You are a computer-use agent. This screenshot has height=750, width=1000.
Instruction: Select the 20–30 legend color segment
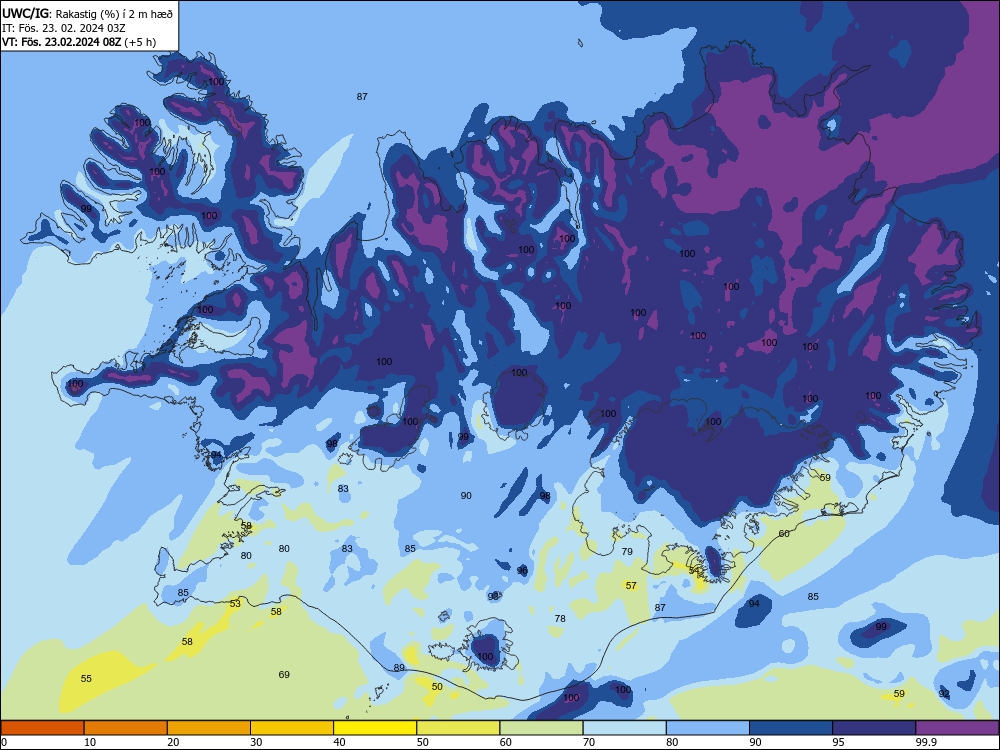point(209,728)
